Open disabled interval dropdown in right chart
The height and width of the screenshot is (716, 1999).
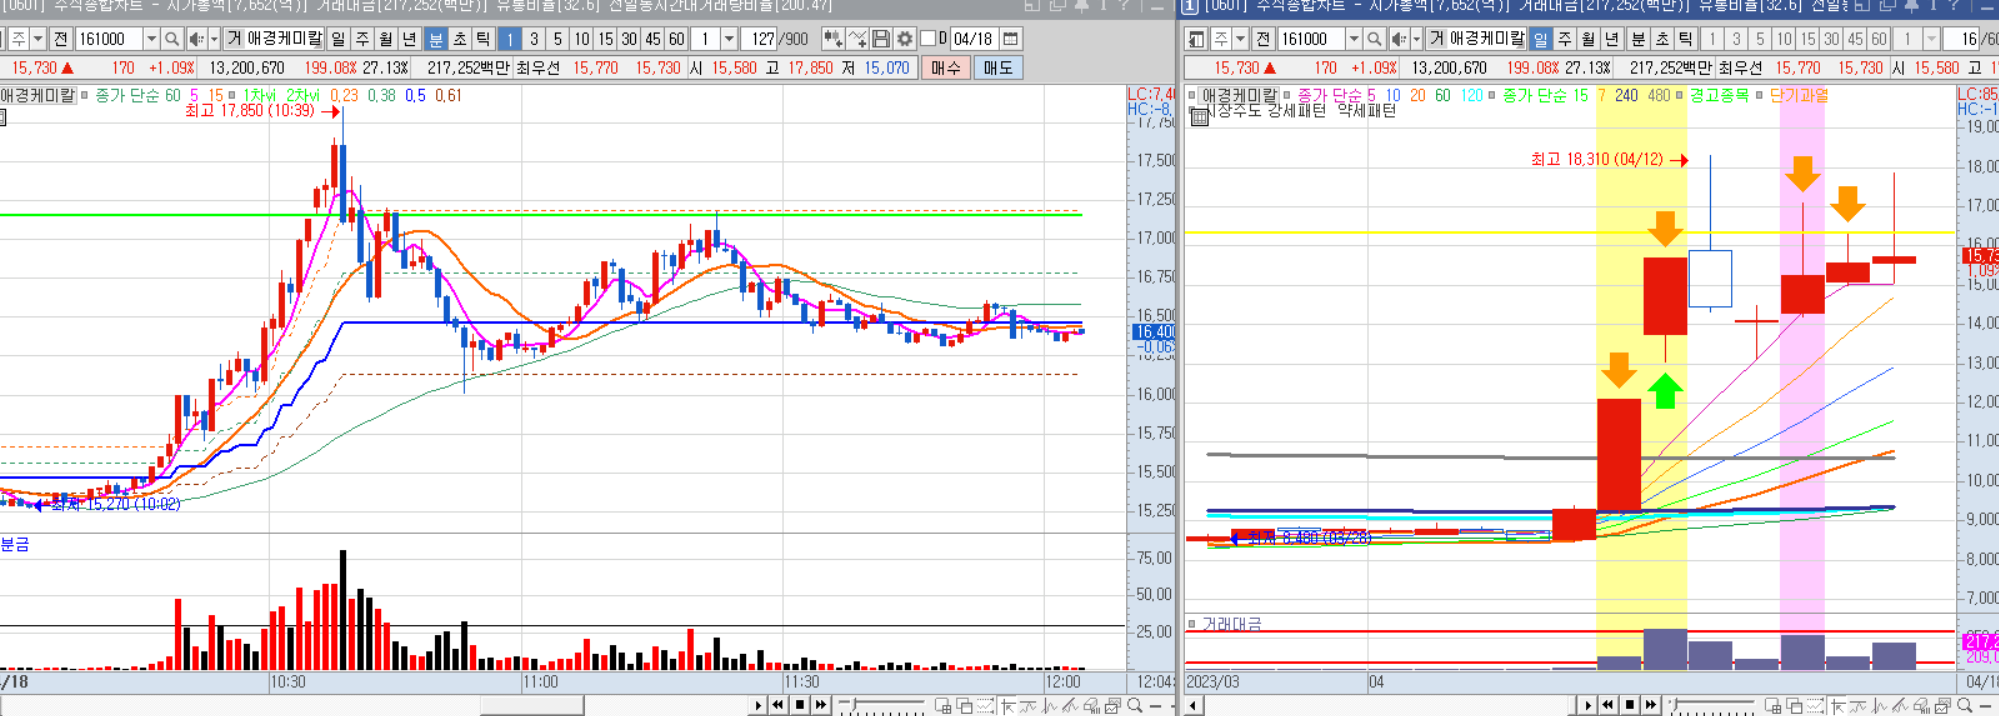click(x=1931, y=39)
